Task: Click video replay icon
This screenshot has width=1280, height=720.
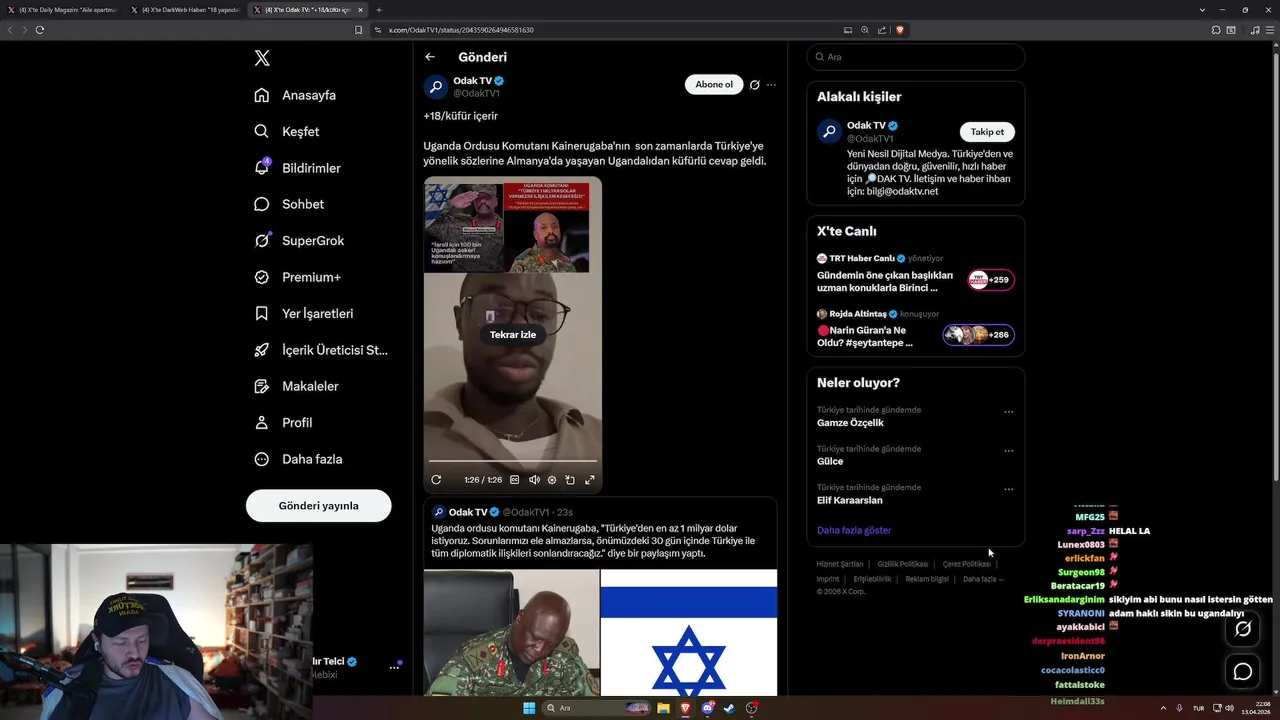Action: [x=436, y=480]
